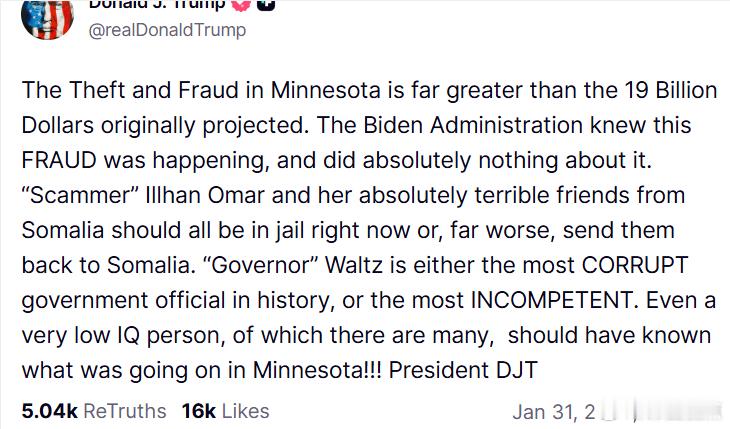Screen dimensions: 730x429
Task: View the 16k Likes count
Action: (x=198, y=410)
